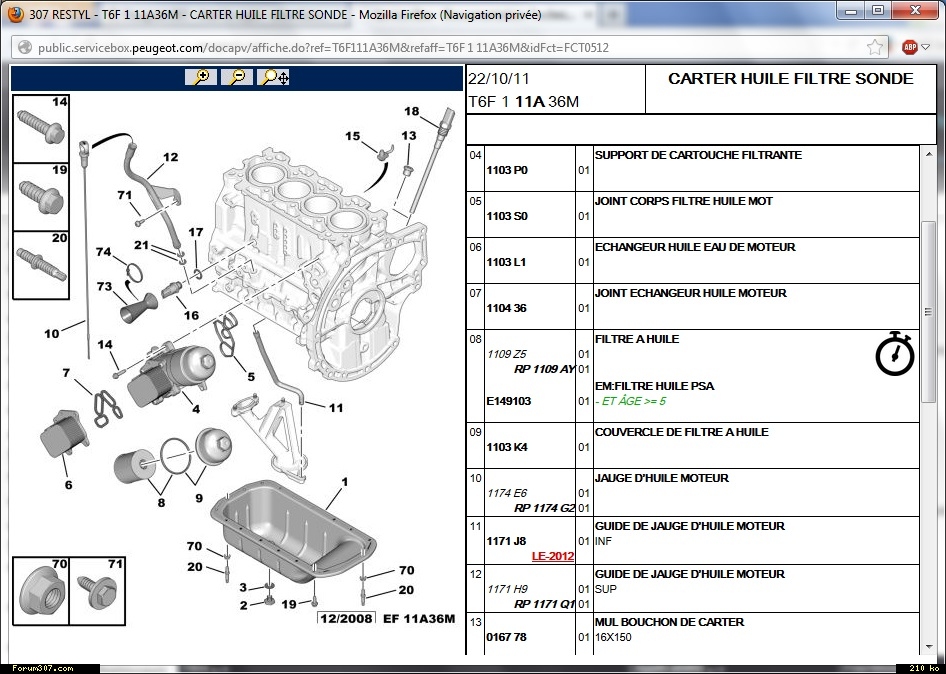Click the zoom in magnifier icon
Viewport: 946px width, 674px height.
click(x=201, y=77)
